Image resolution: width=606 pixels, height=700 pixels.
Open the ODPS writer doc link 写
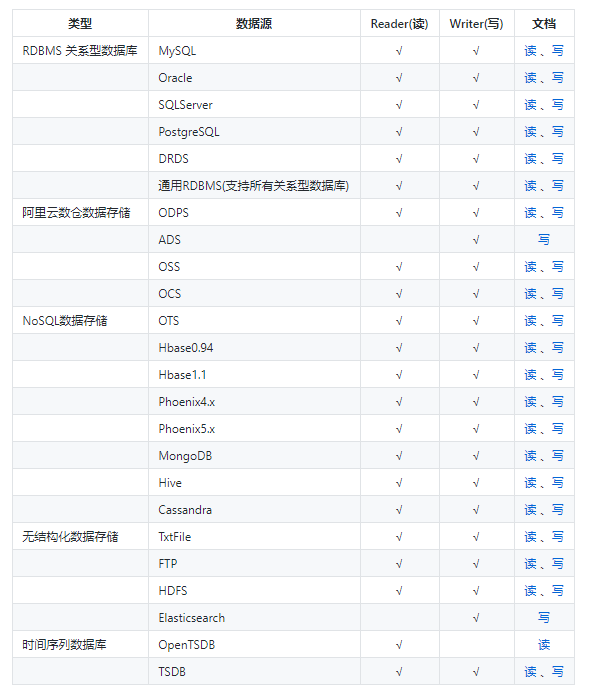(x=557, y=213)
